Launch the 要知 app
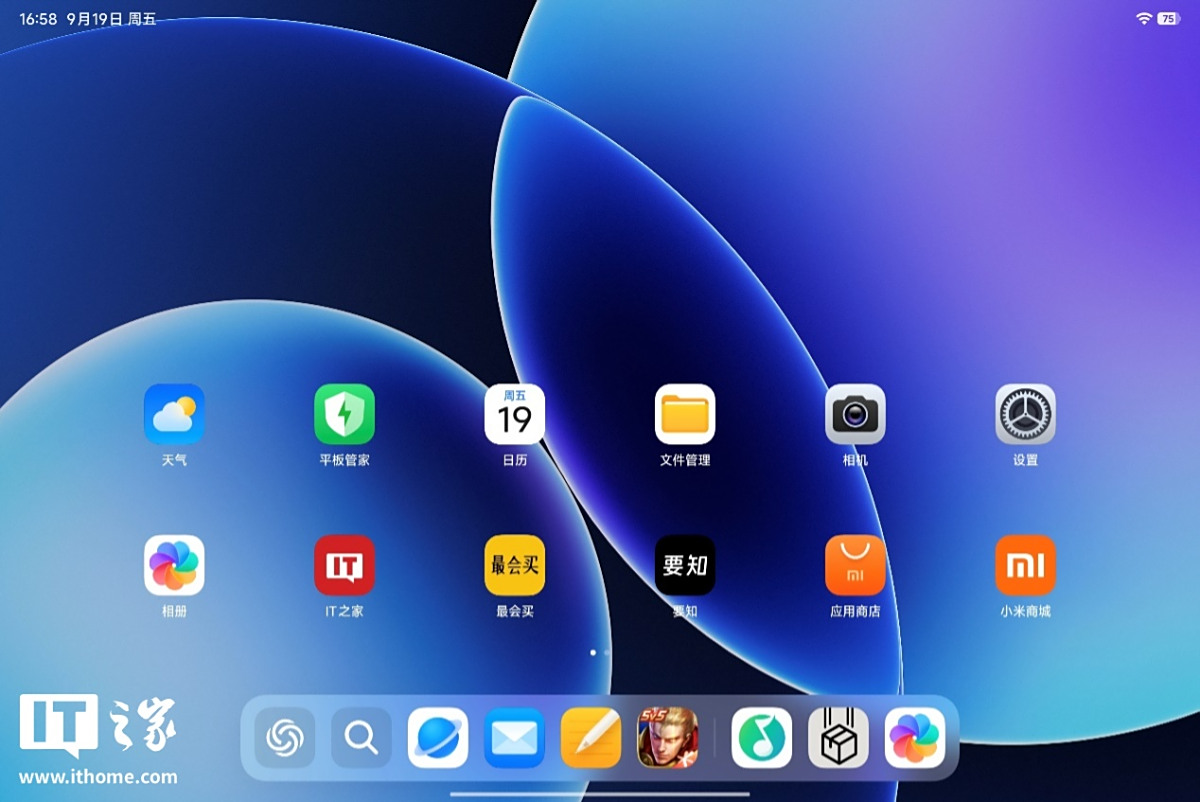 click(x=685, y=565)
